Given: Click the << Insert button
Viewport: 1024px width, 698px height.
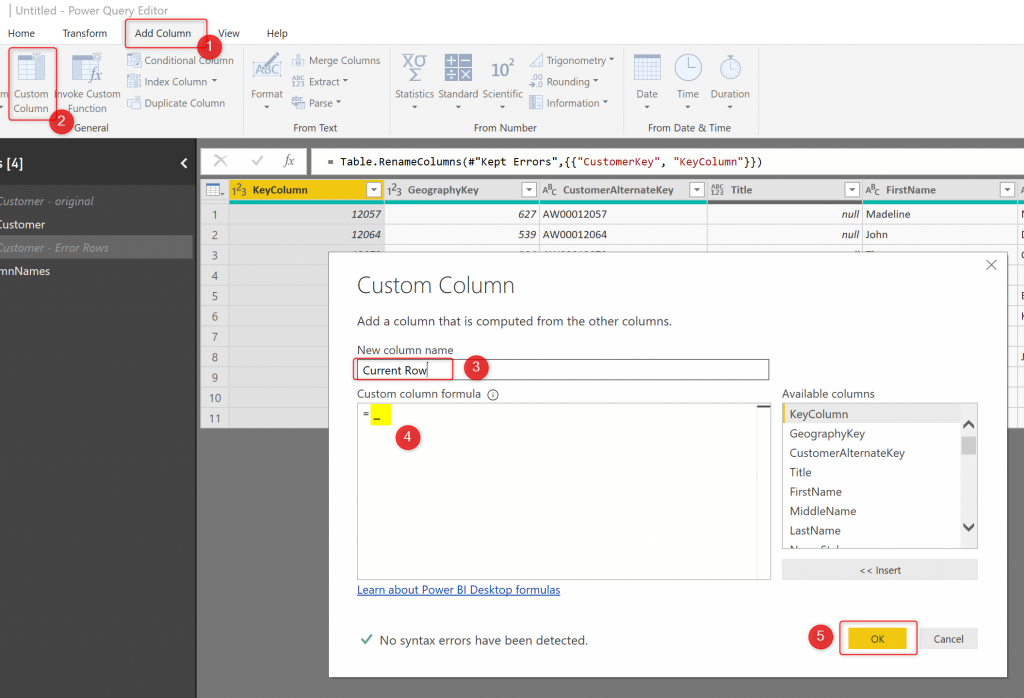Looking at the screenshot, I should (x=879, y=570).
